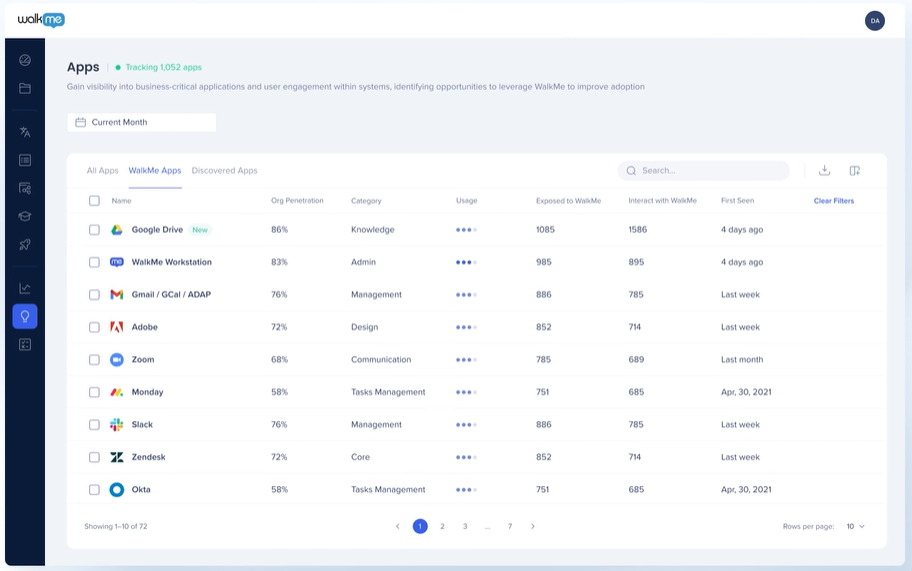Select the line chart analytics sidebar icon
This screenshot has height=571, width=912.
[25, 288]
